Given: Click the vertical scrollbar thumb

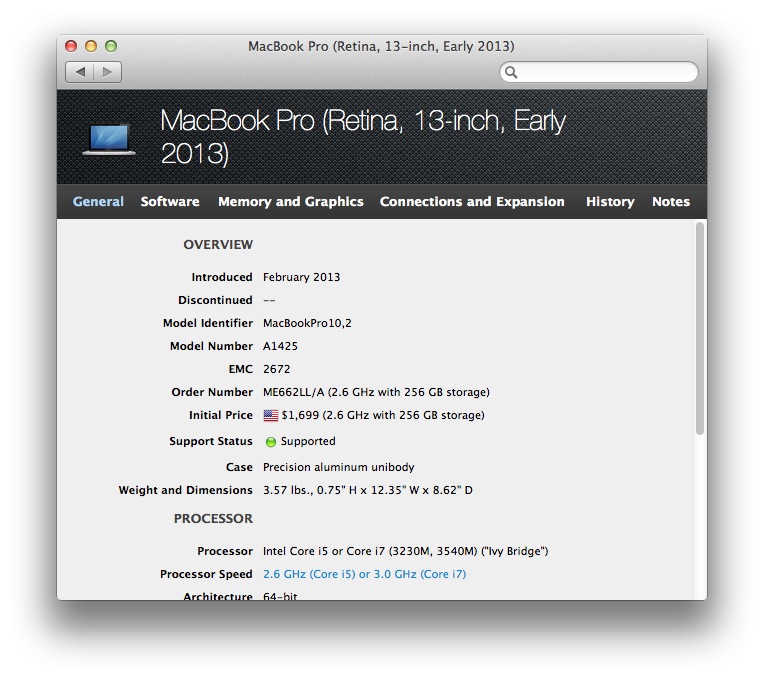Looking at the screenshot, I should tap(700, 328).
